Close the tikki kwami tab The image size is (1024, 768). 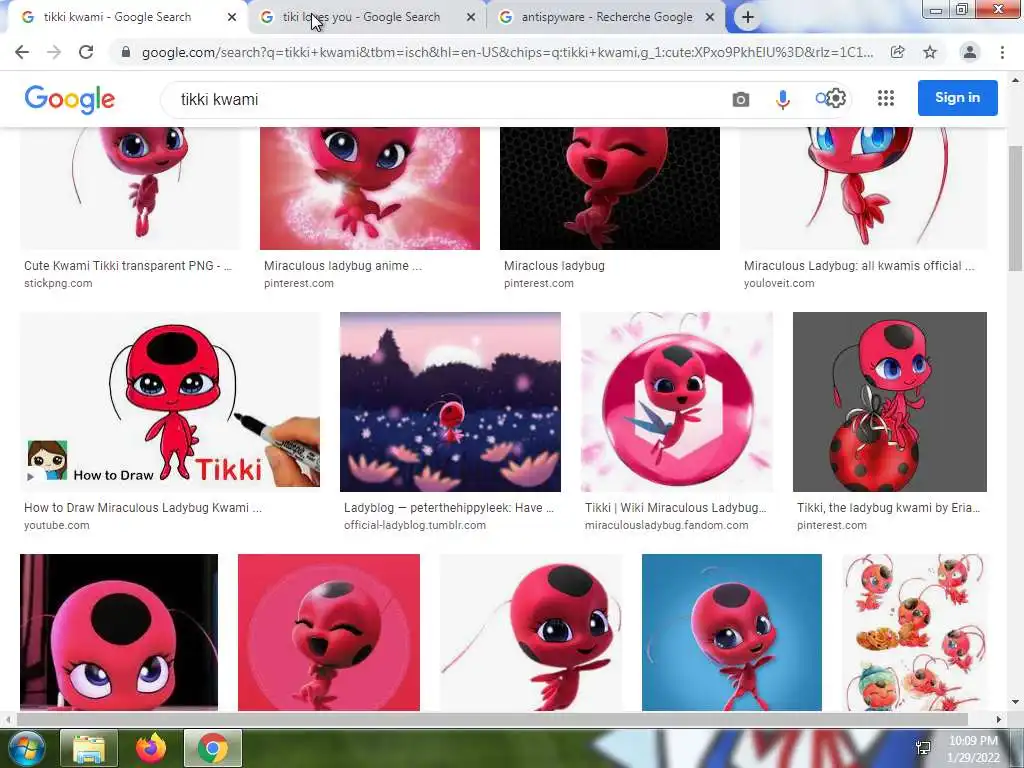(x=232, y=18)
